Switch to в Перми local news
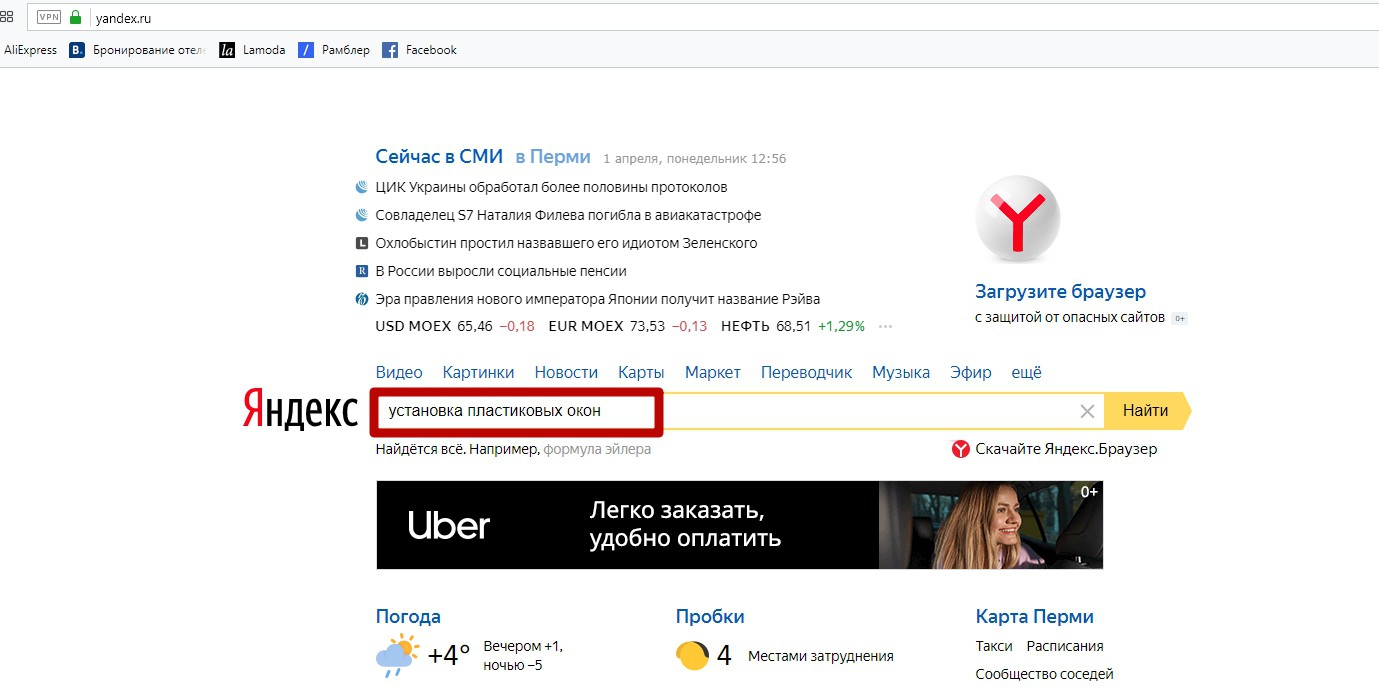The image size is (1379, 691). coord(553,157)
